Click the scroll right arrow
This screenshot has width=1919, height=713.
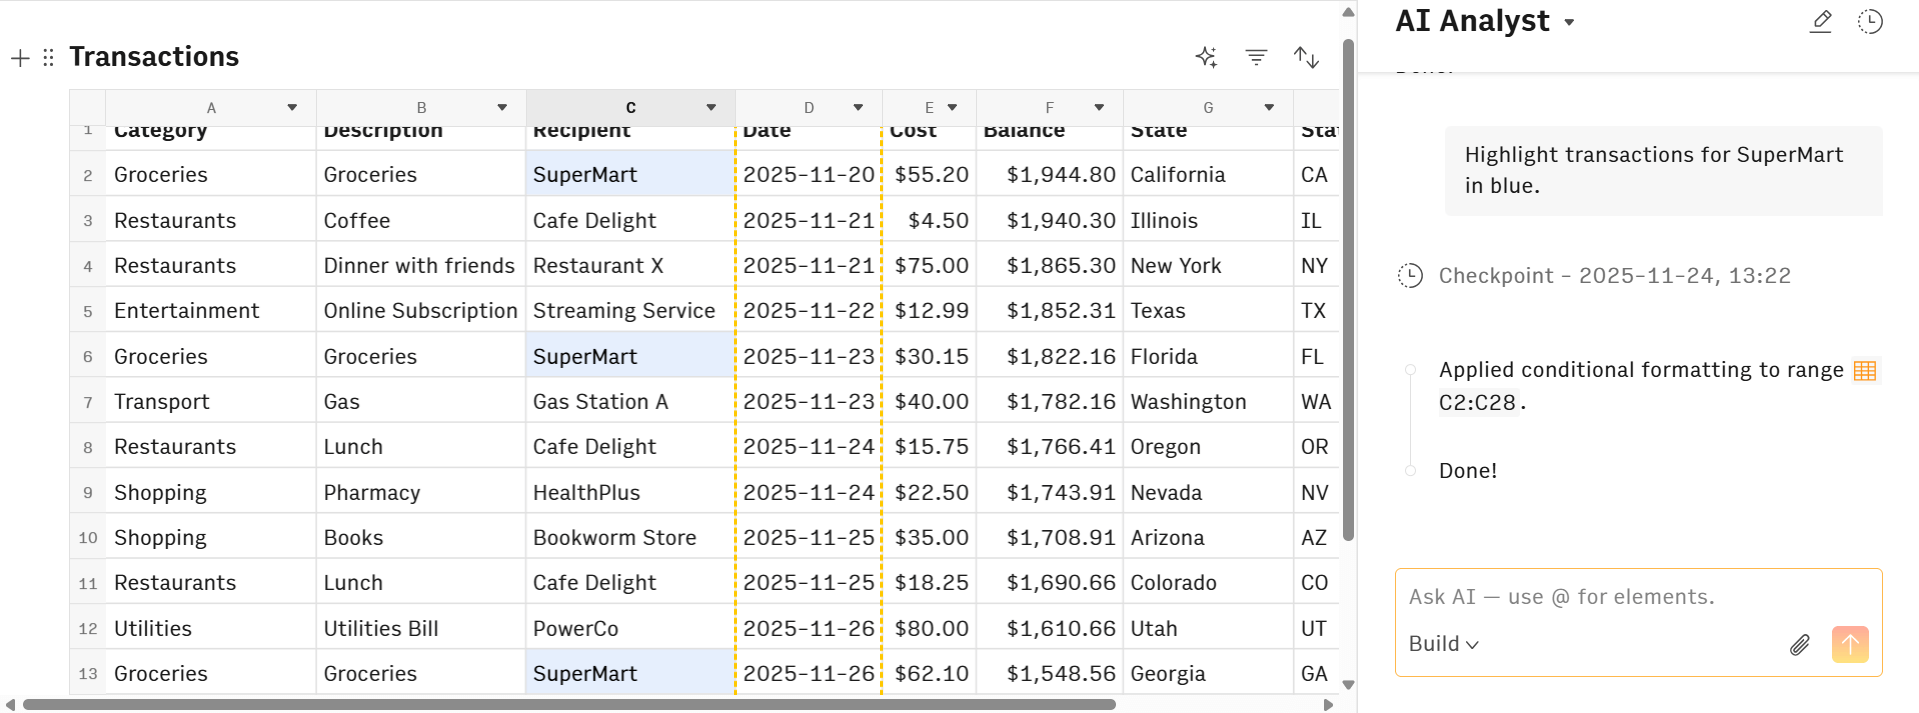pyautogui.click(x=1328, y=705)
